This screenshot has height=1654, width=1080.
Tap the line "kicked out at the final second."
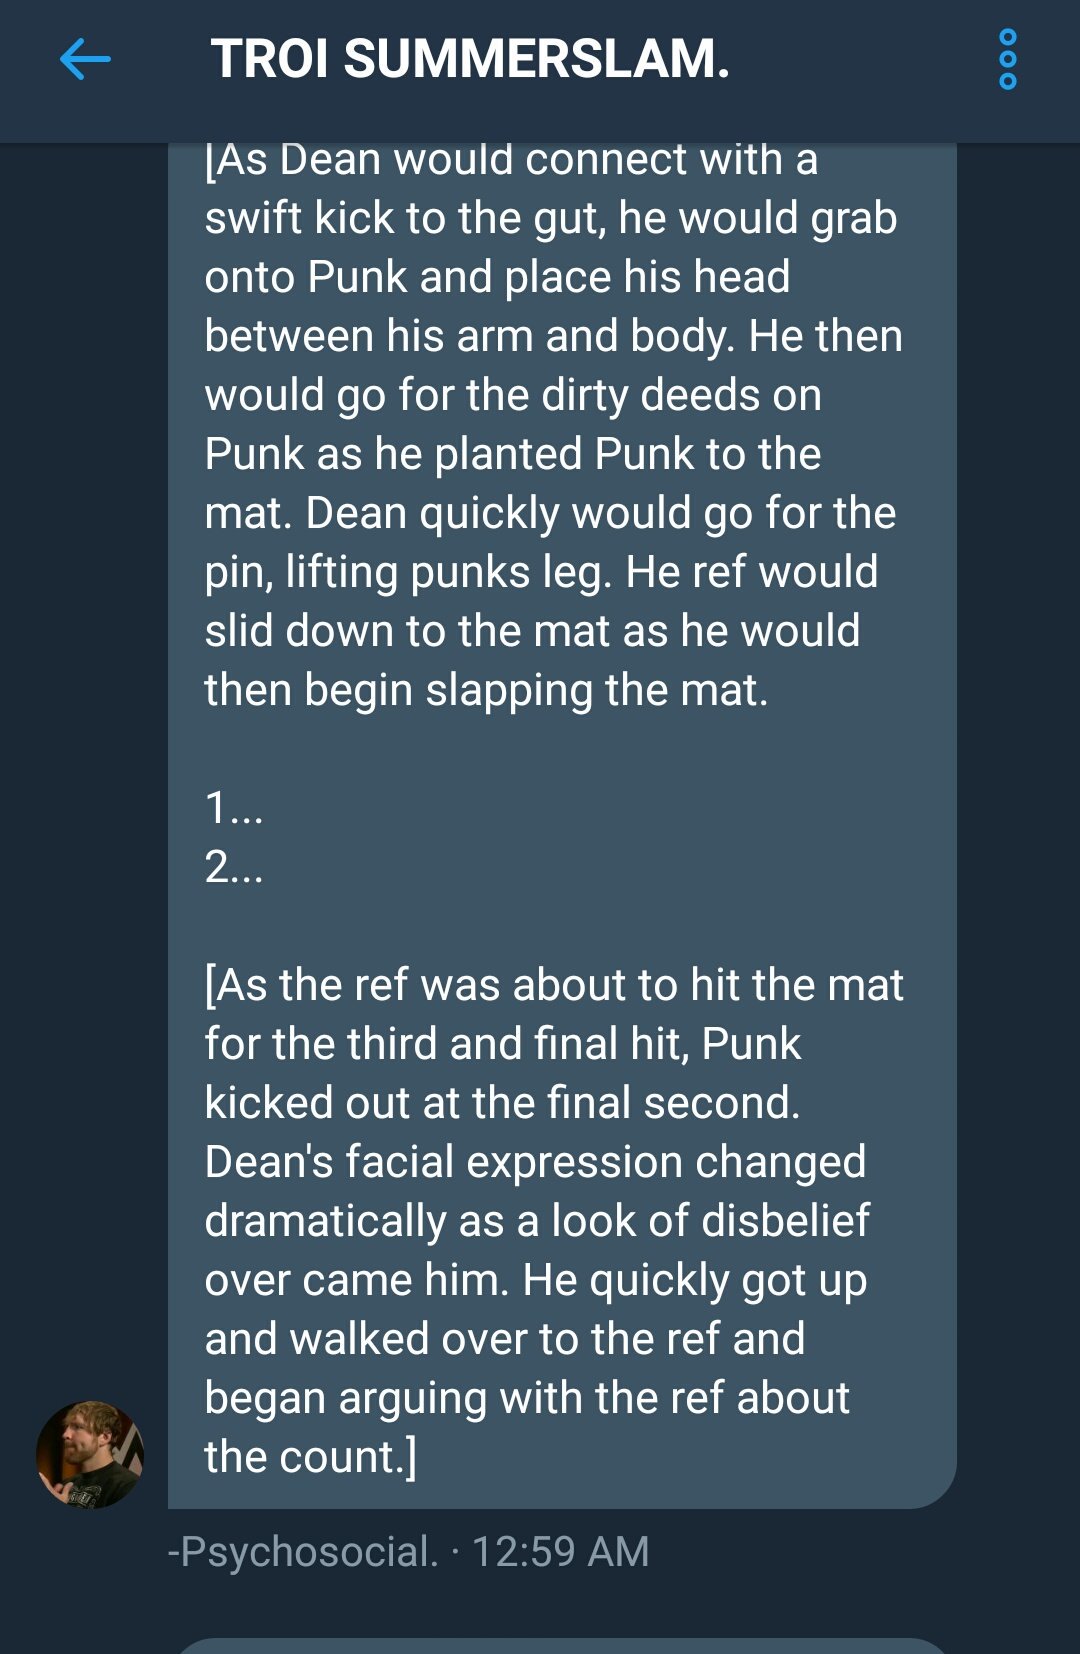pyautogui.click(x=502, y=1103)
